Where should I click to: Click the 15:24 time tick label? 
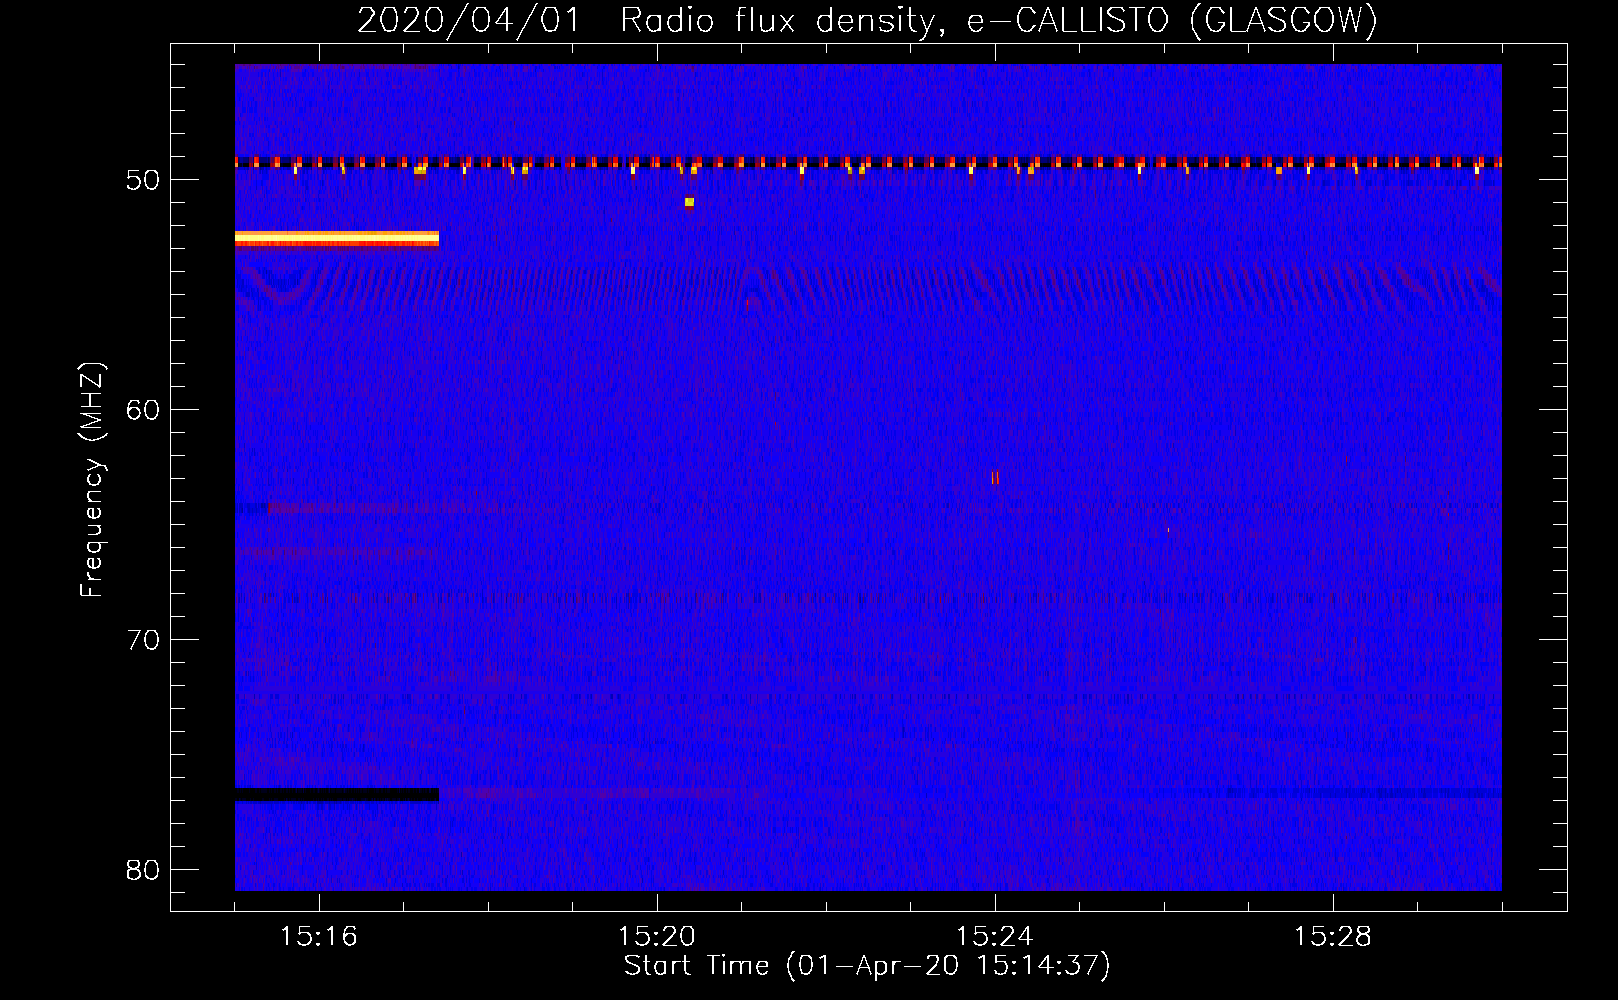pos(995,937)
